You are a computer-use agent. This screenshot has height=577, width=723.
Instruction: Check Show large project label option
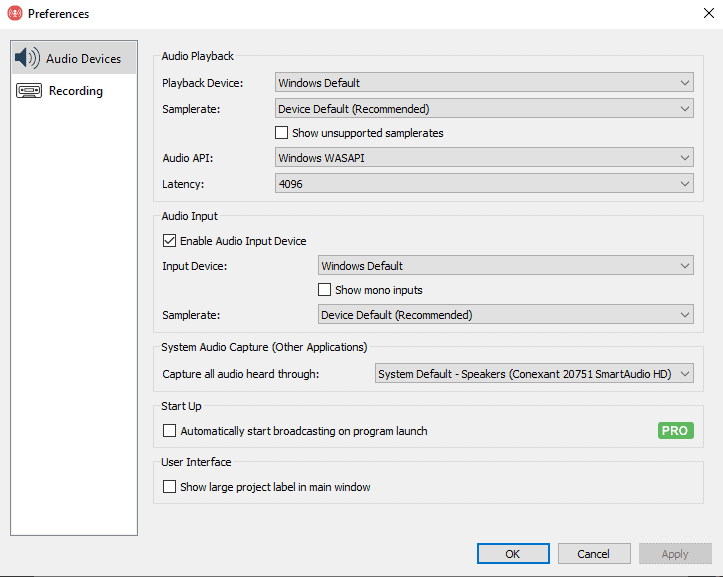169,487
